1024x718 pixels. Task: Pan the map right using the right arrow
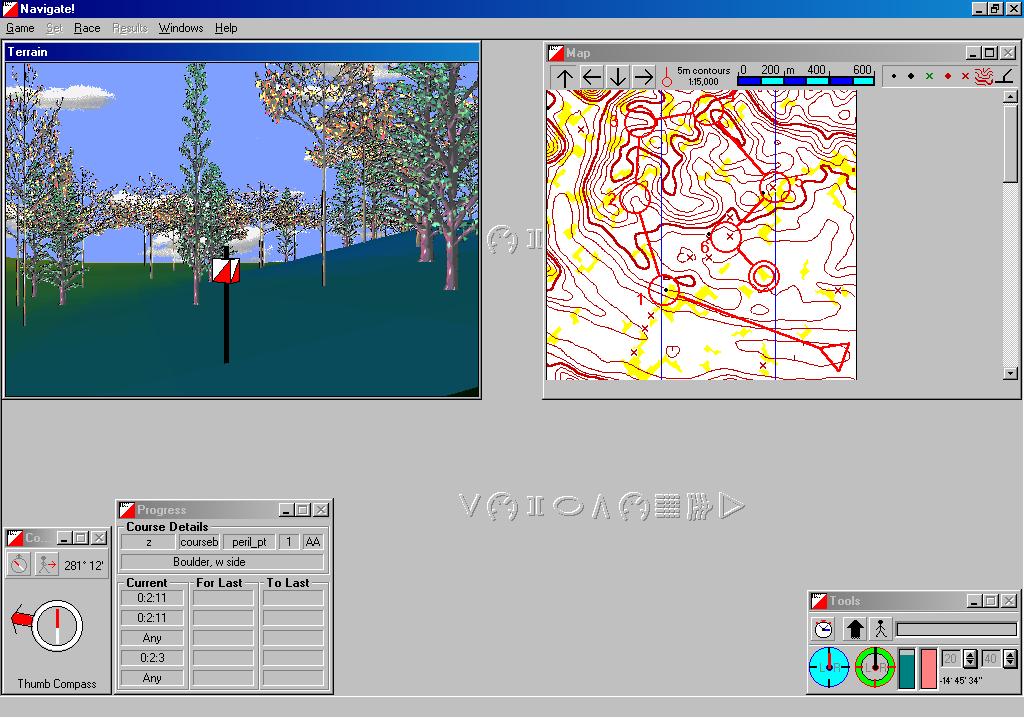pyautogui.click(x=643, y=77)
